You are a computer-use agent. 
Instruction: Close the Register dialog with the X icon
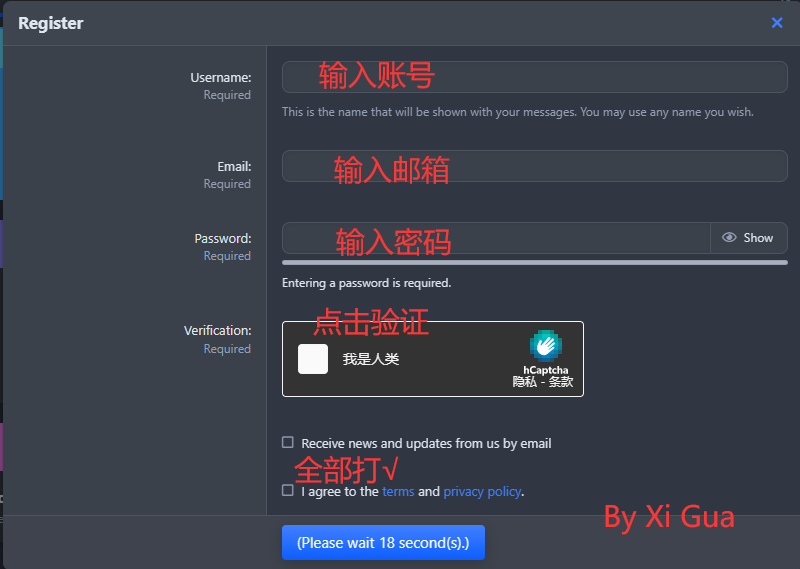coord(777,23)
